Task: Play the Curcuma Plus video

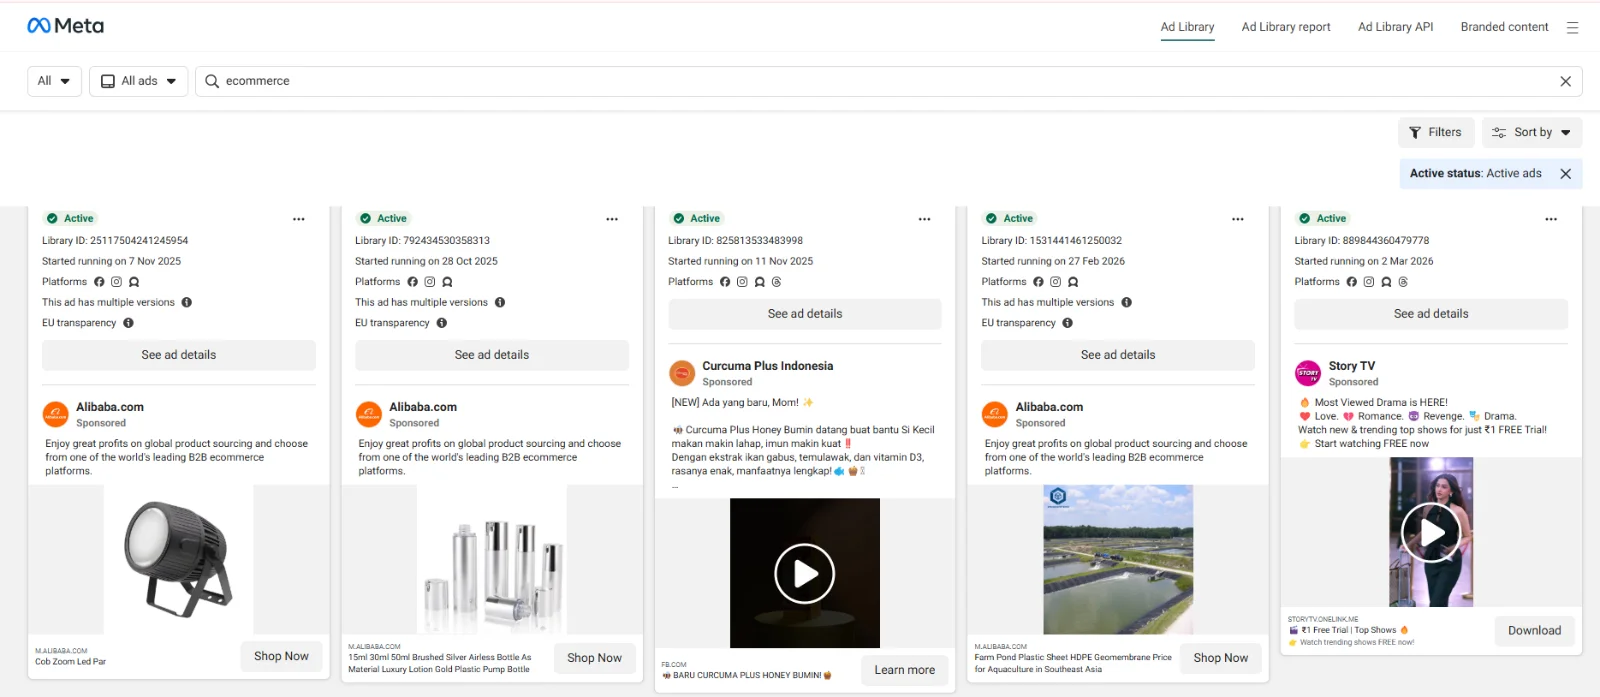Action: [805, 574]
